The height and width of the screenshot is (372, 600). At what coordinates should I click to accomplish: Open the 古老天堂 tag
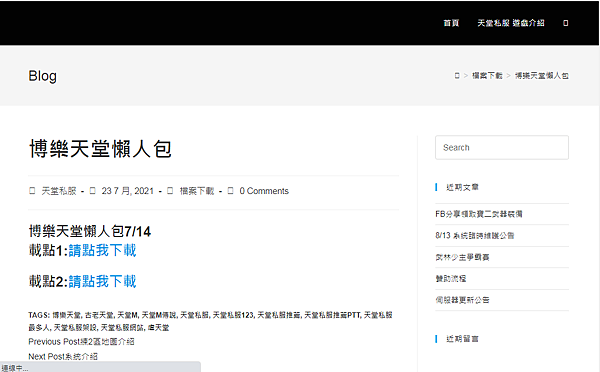(99, 315)
